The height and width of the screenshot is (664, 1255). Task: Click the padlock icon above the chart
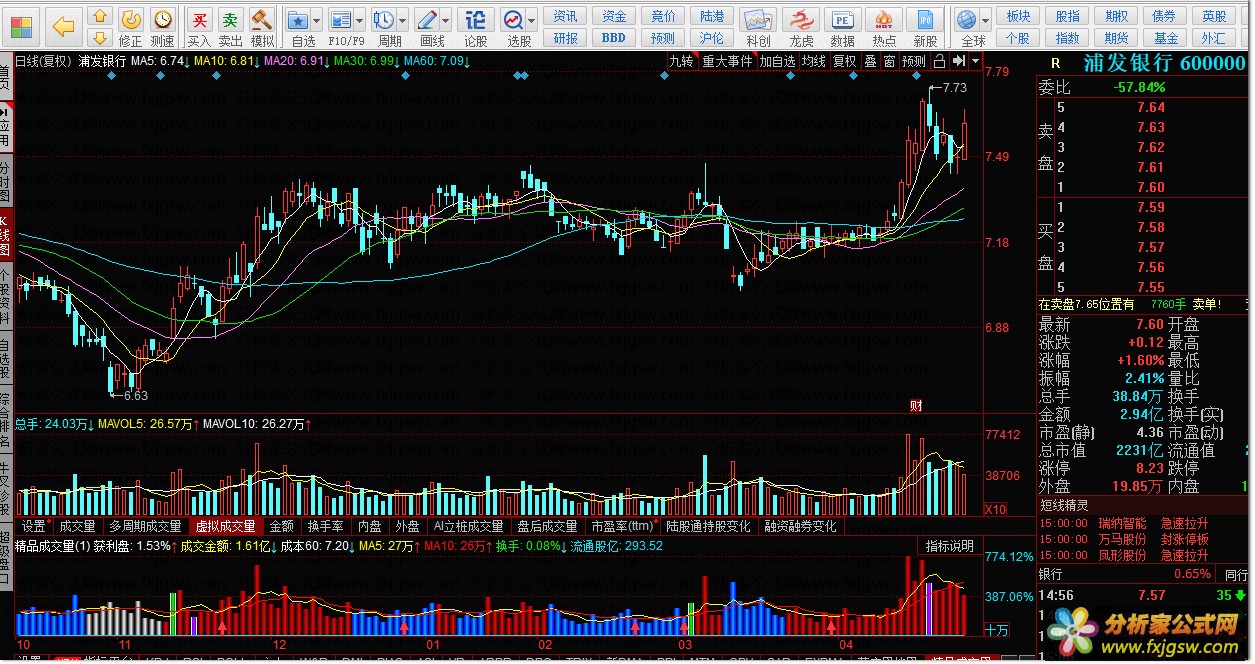(x=939, y=61)
